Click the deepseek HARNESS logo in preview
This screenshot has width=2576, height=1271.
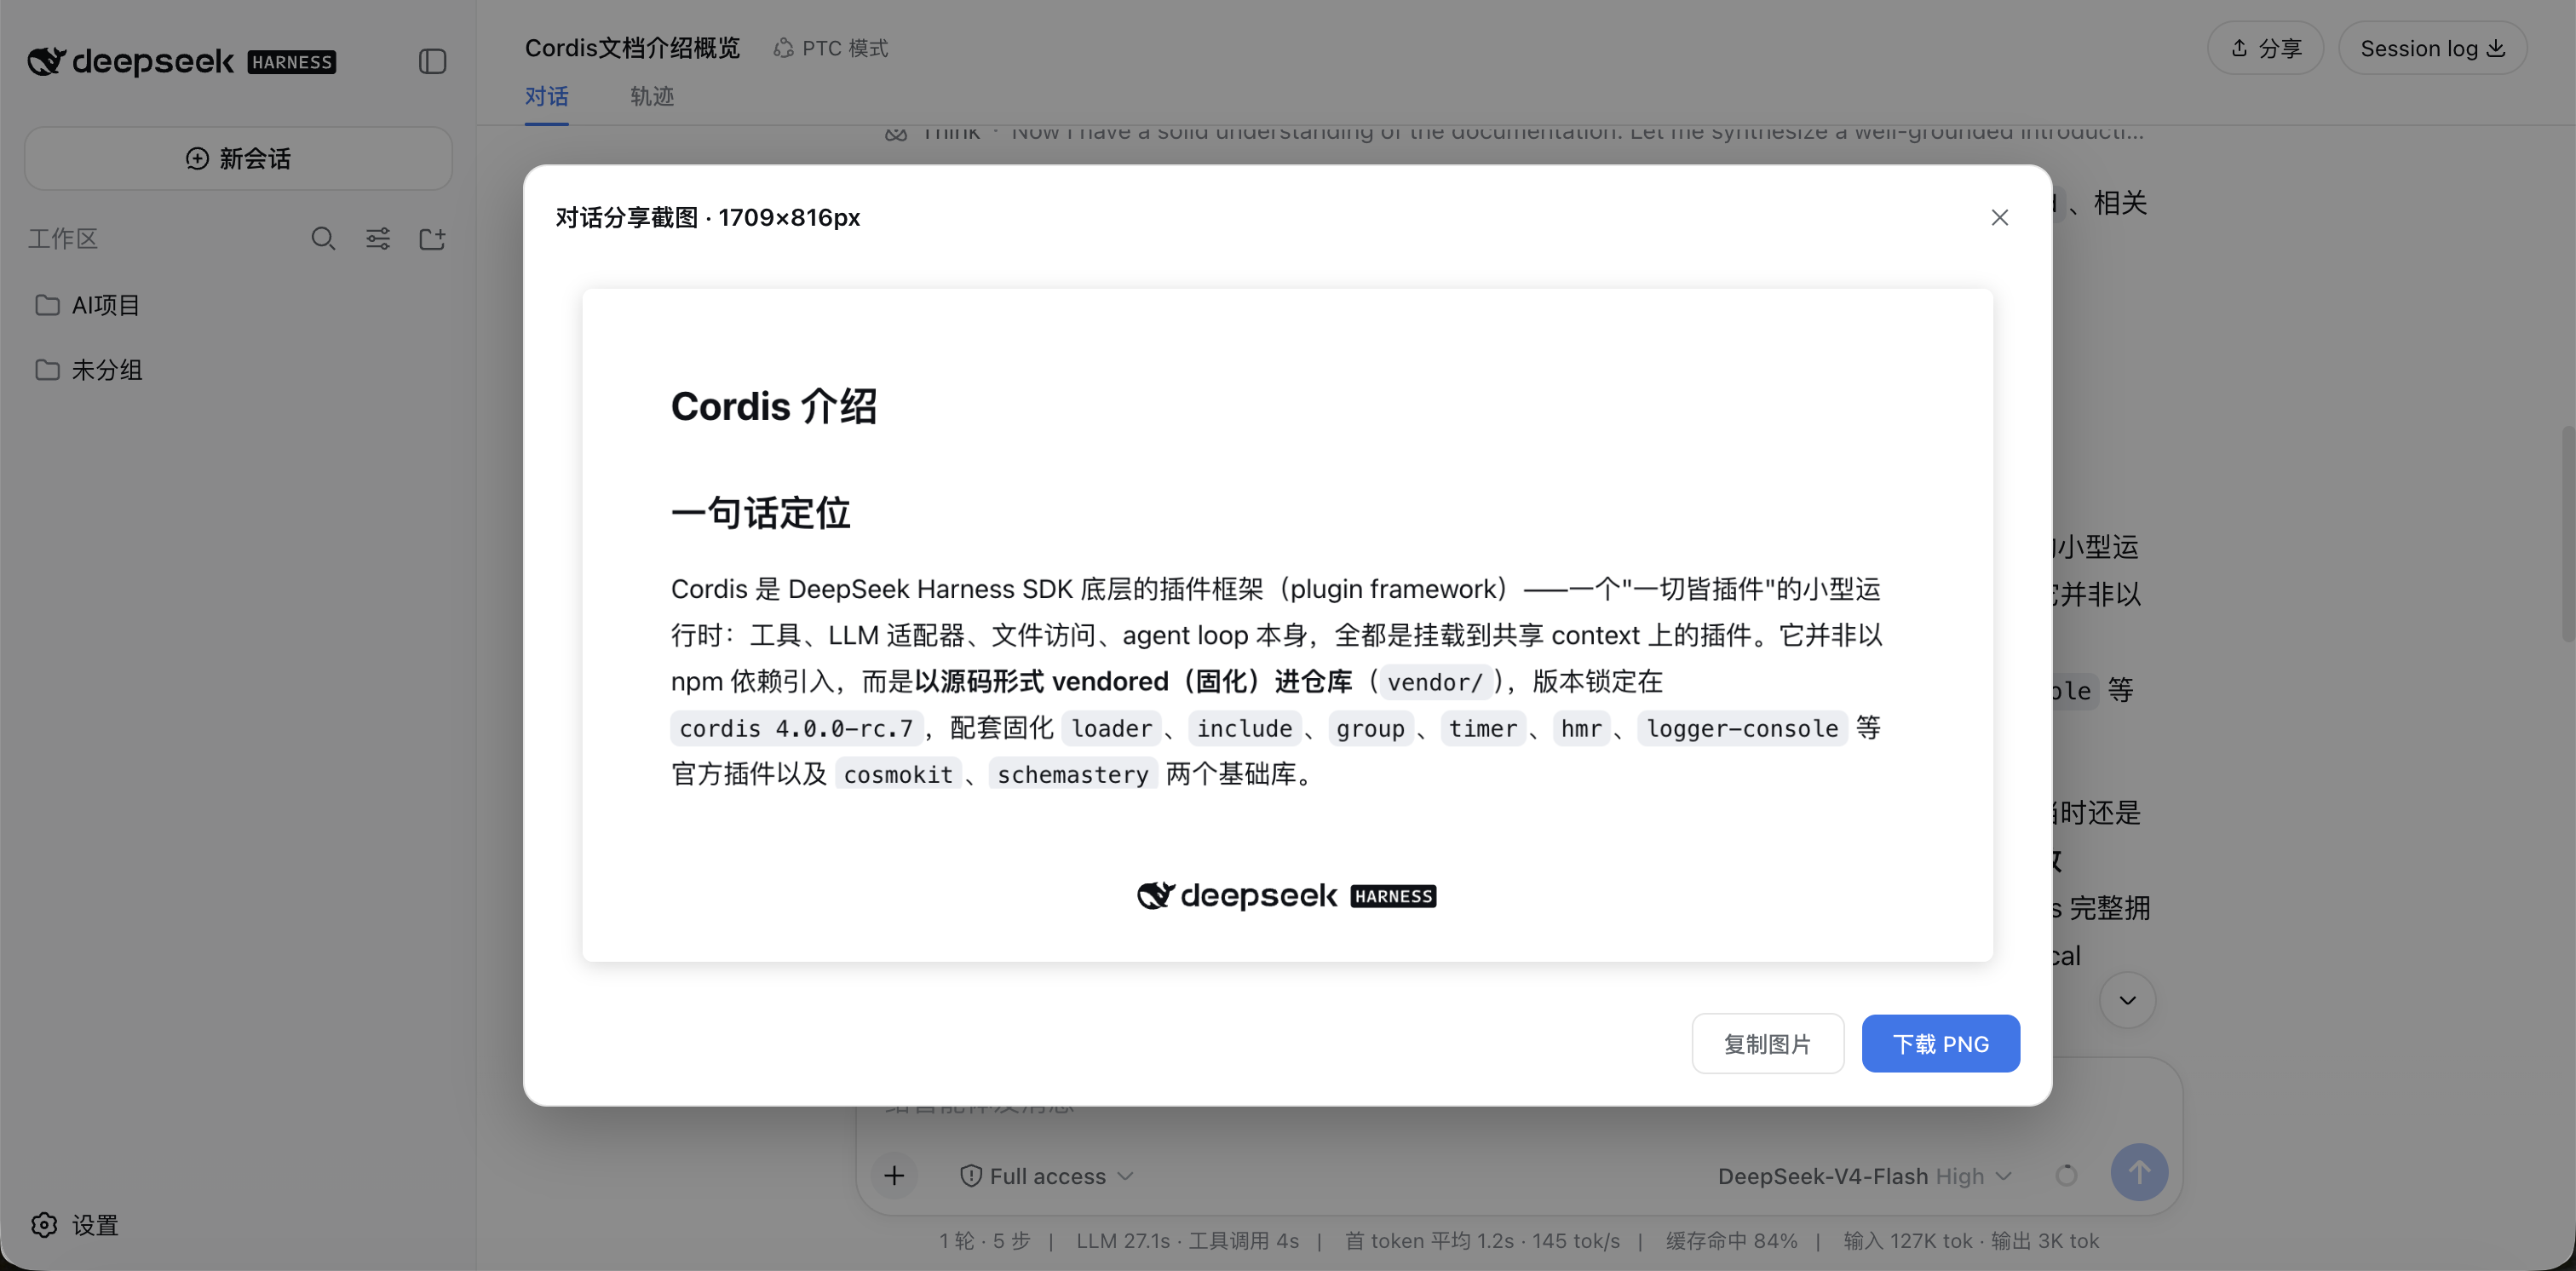[1287, 895]
